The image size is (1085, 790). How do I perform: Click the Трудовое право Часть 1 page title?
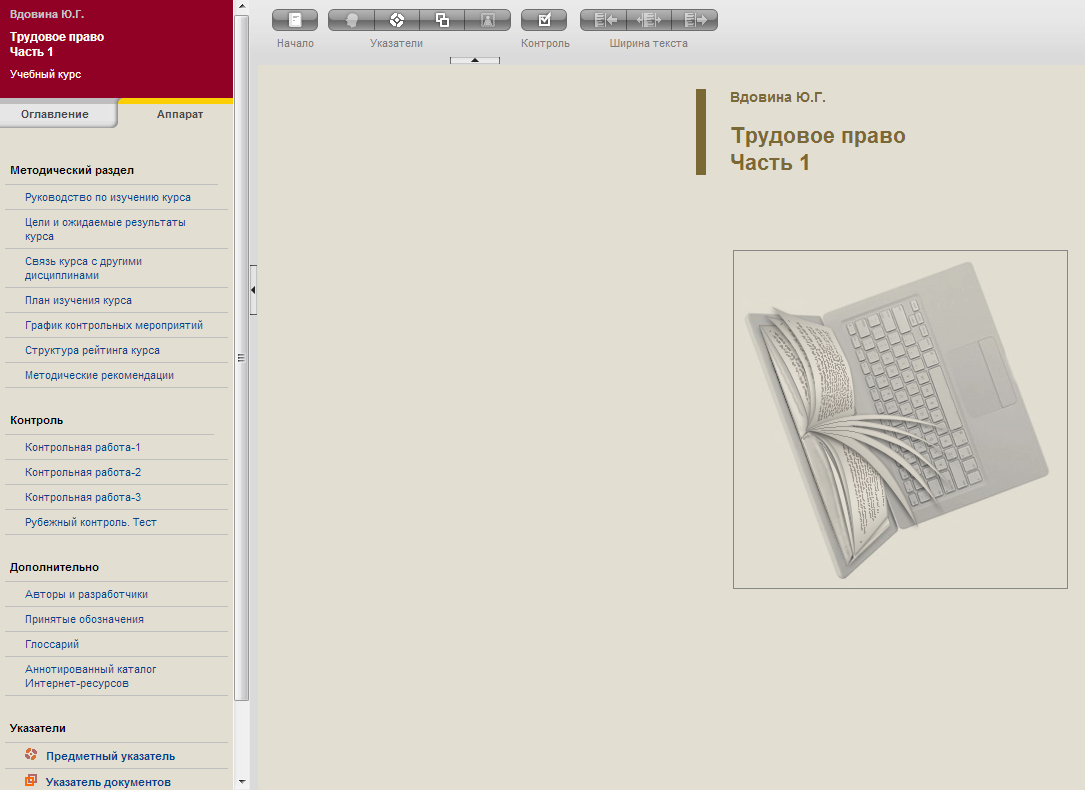[818, 149]
